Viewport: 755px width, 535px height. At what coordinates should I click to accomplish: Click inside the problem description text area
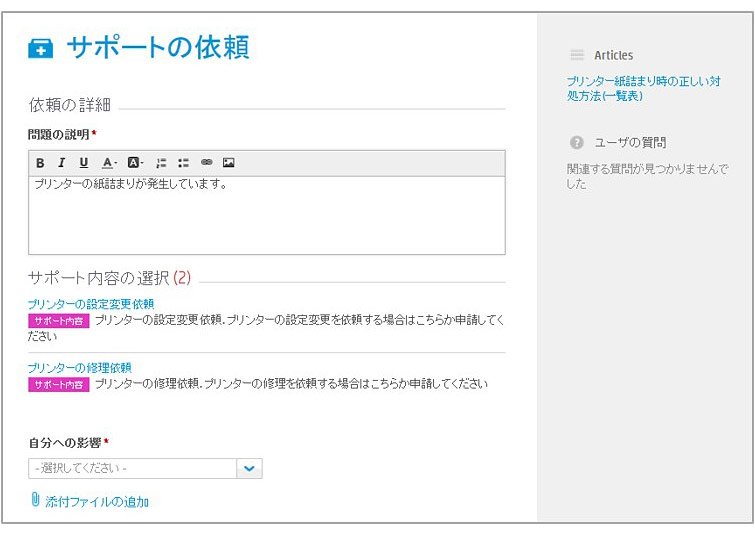(267, 215)
